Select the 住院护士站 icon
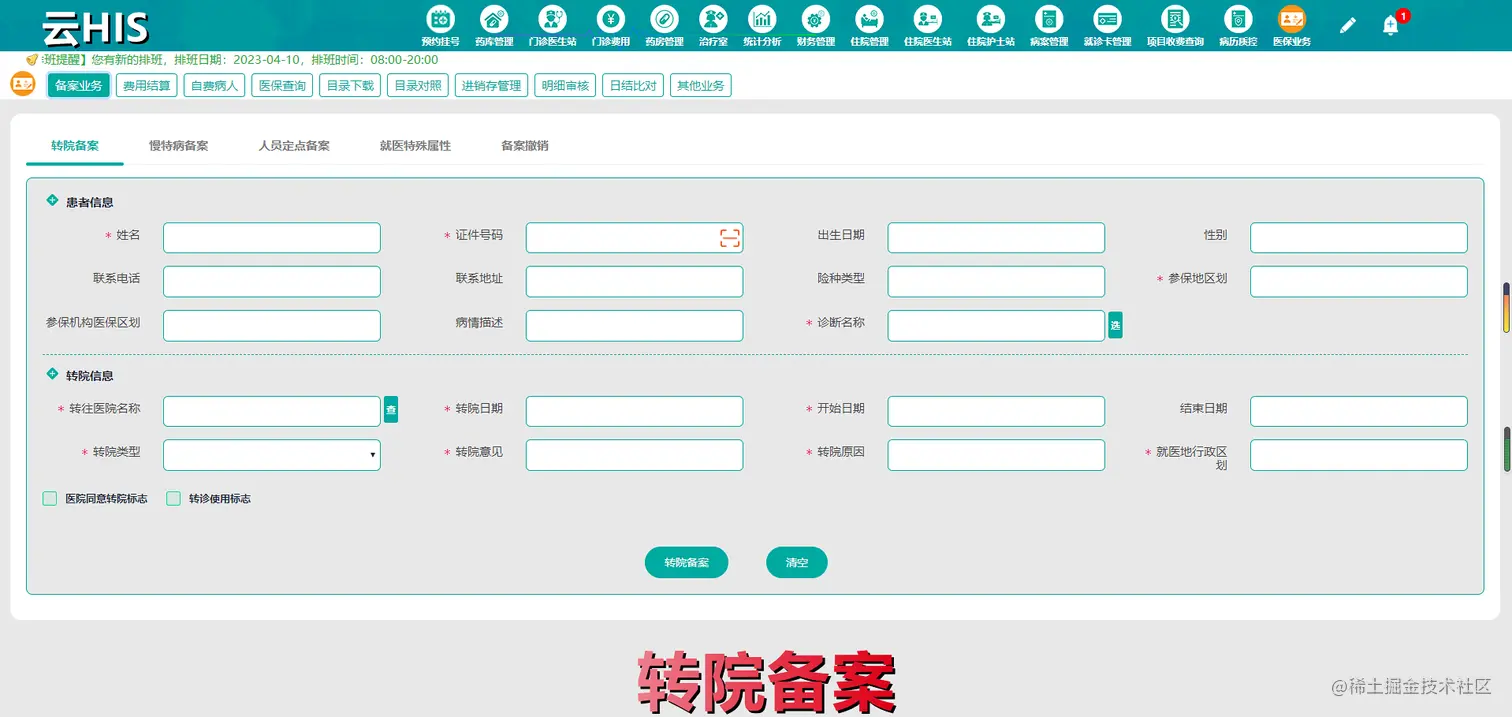Screen dimensions: 1512x717 [x=990, y=25]
